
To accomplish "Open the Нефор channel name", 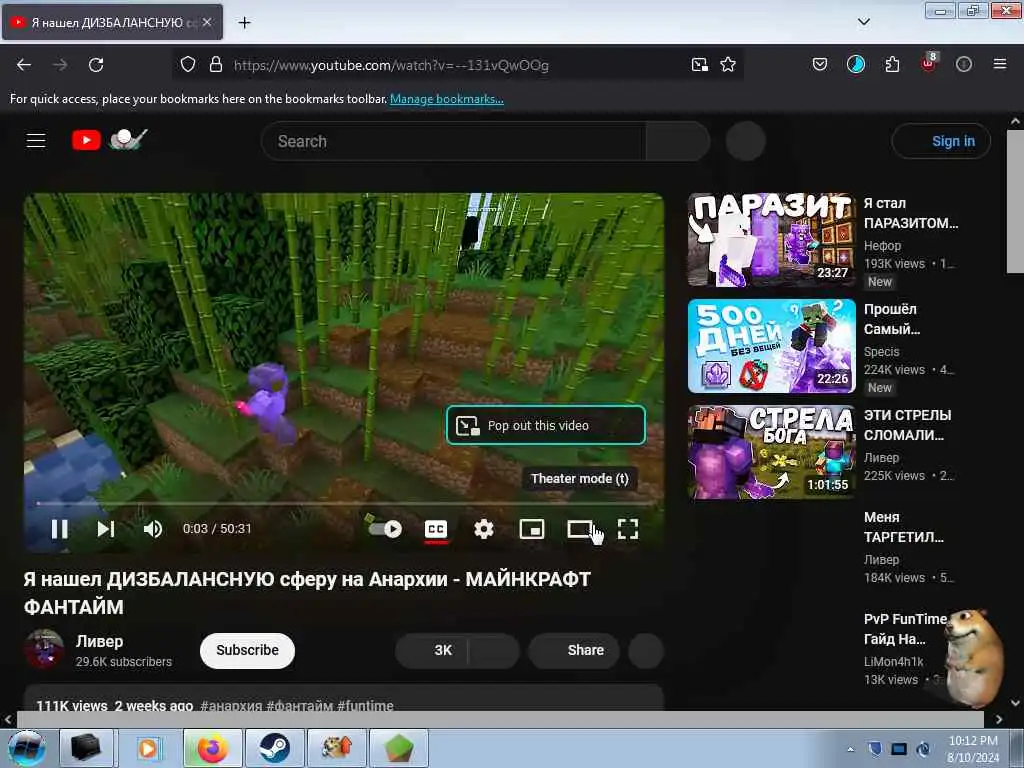I will coord(882,246).
